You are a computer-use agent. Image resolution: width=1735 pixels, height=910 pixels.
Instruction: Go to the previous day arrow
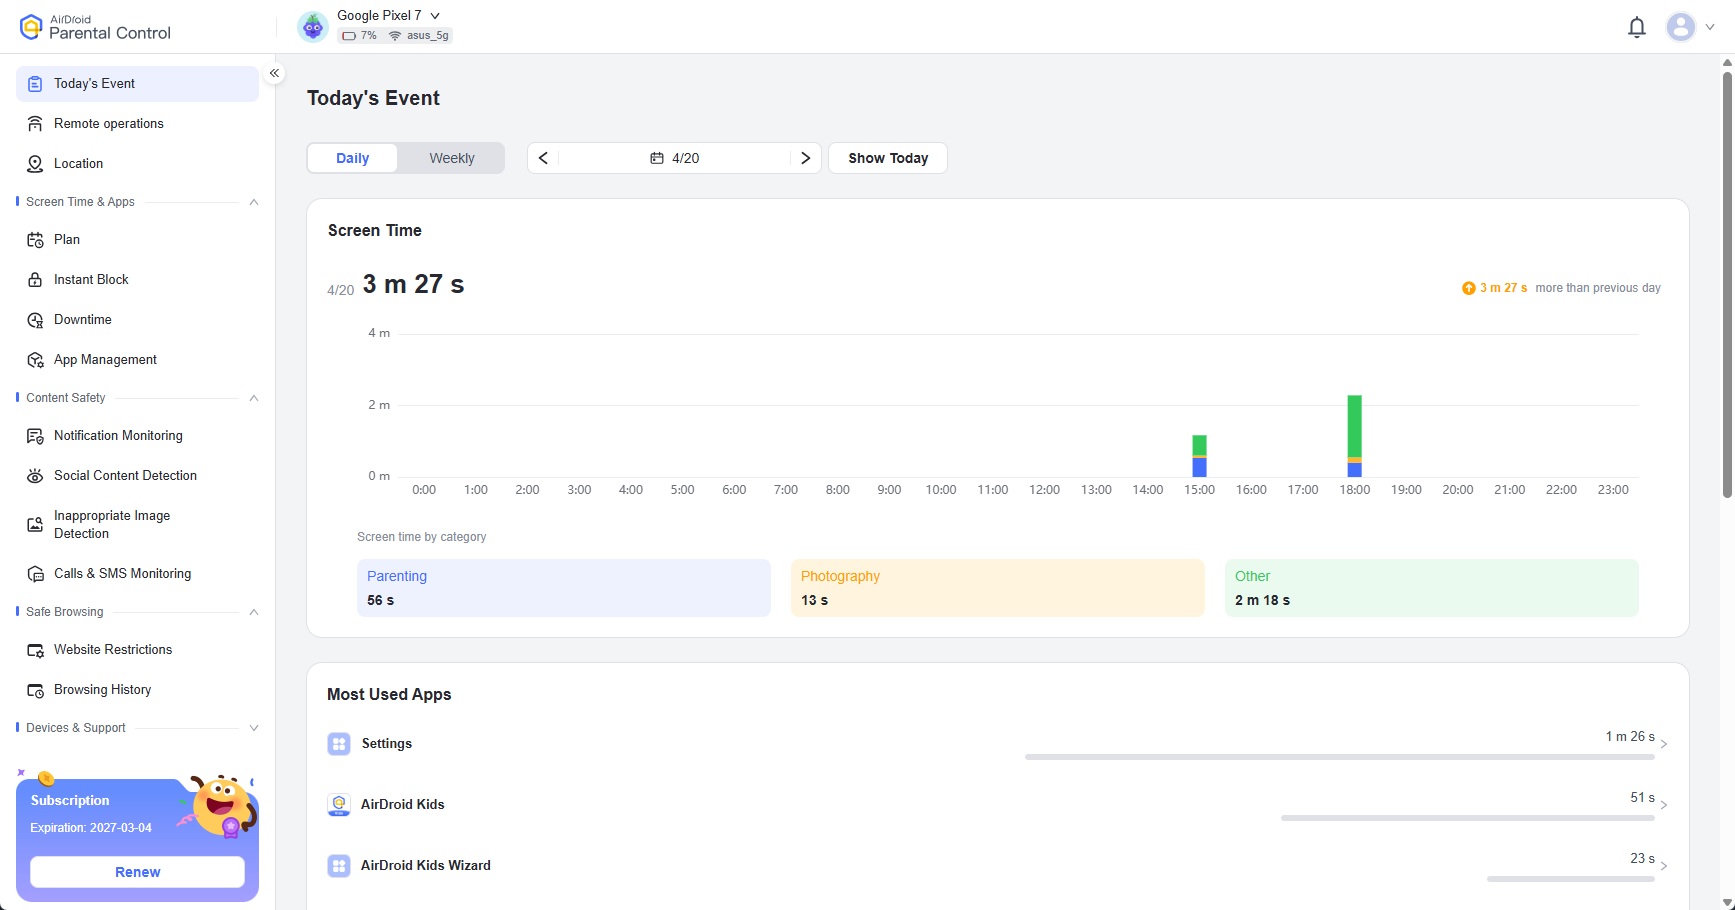click(x=543, y=158)
